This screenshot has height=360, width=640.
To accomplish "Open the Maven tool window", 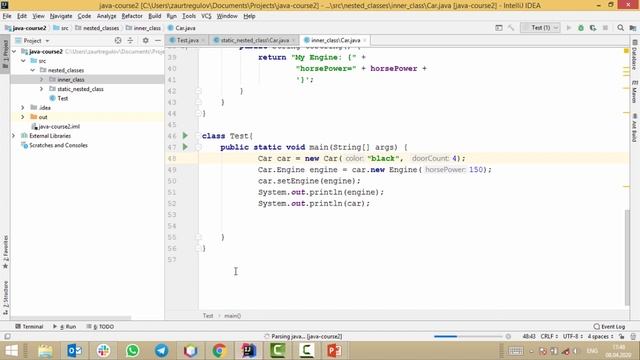I will point(635,91).
